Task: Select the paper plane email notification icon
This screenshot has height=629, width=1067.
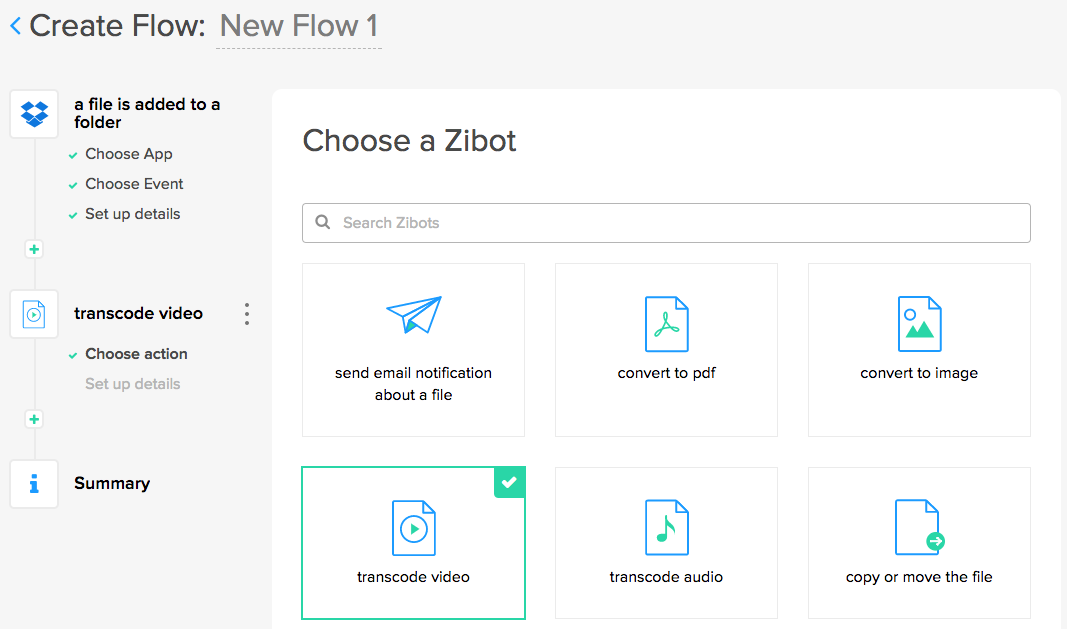Action: pyautogui.click(x=413, y=314)
